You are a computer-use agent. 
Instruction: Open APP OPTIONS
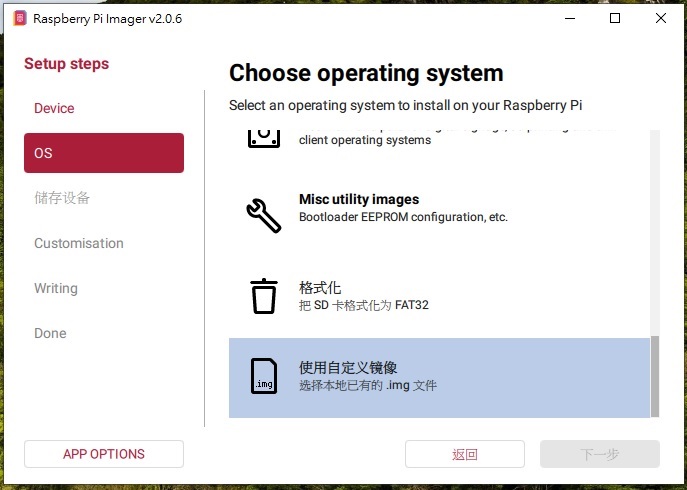coord(104,454)
